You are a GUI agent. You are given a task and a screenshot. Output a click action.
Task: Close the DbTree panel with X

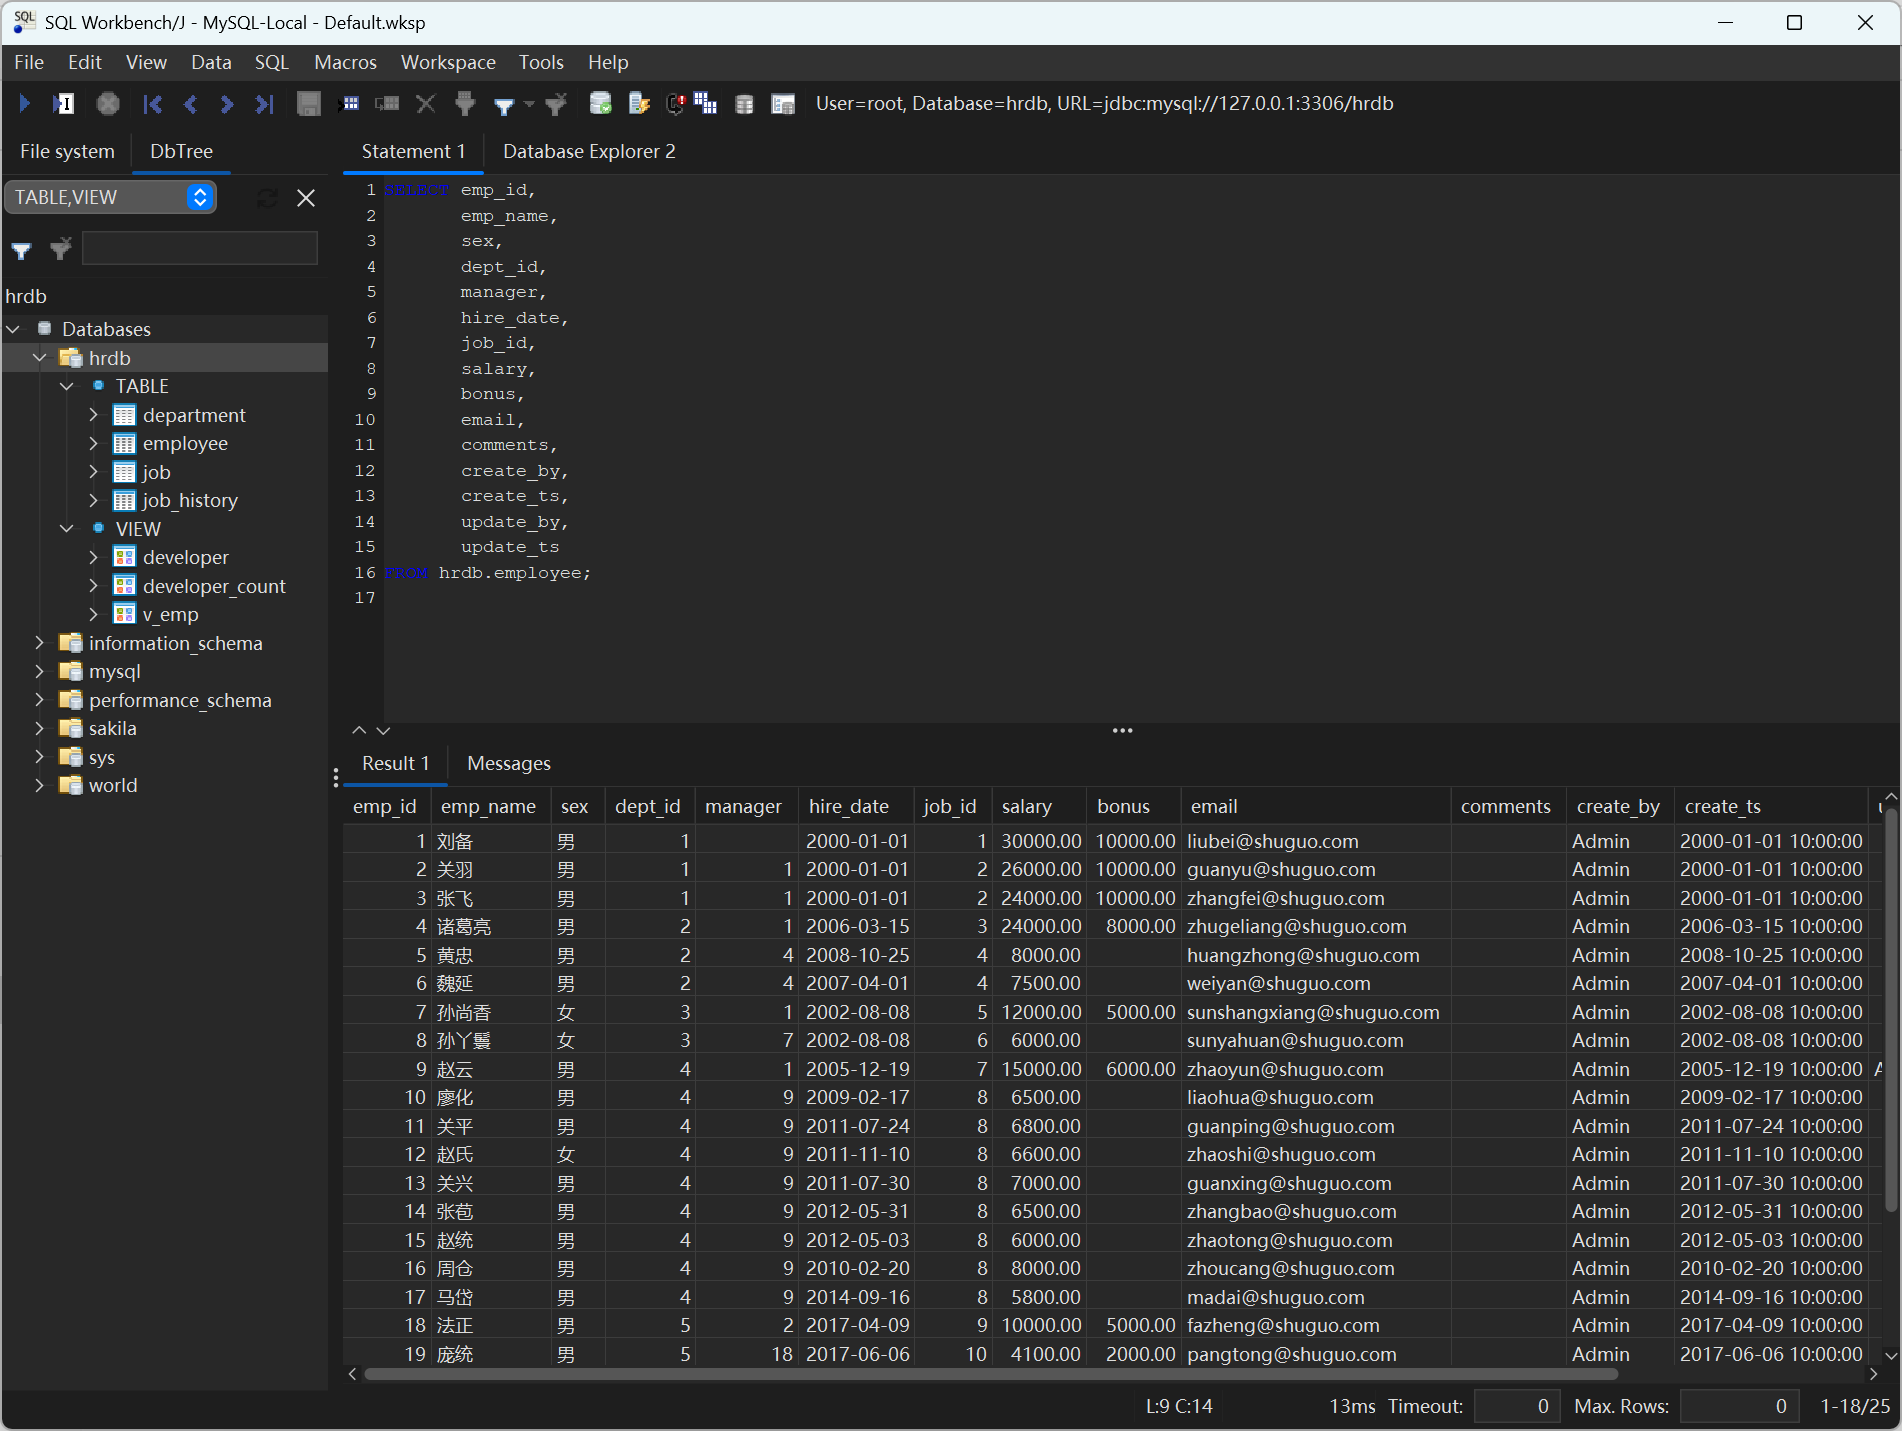coord(306,198)
